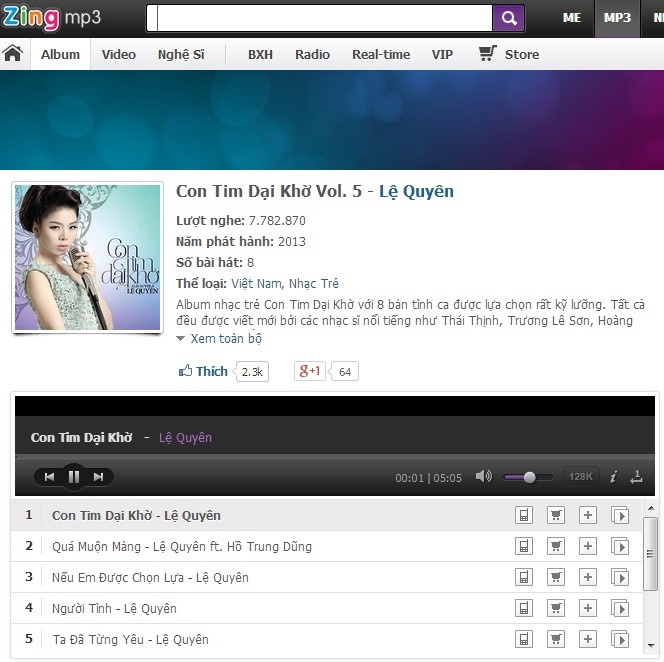Click the download icon in player bar
Screen dimensions: 664x662
[x=636, y=477]
